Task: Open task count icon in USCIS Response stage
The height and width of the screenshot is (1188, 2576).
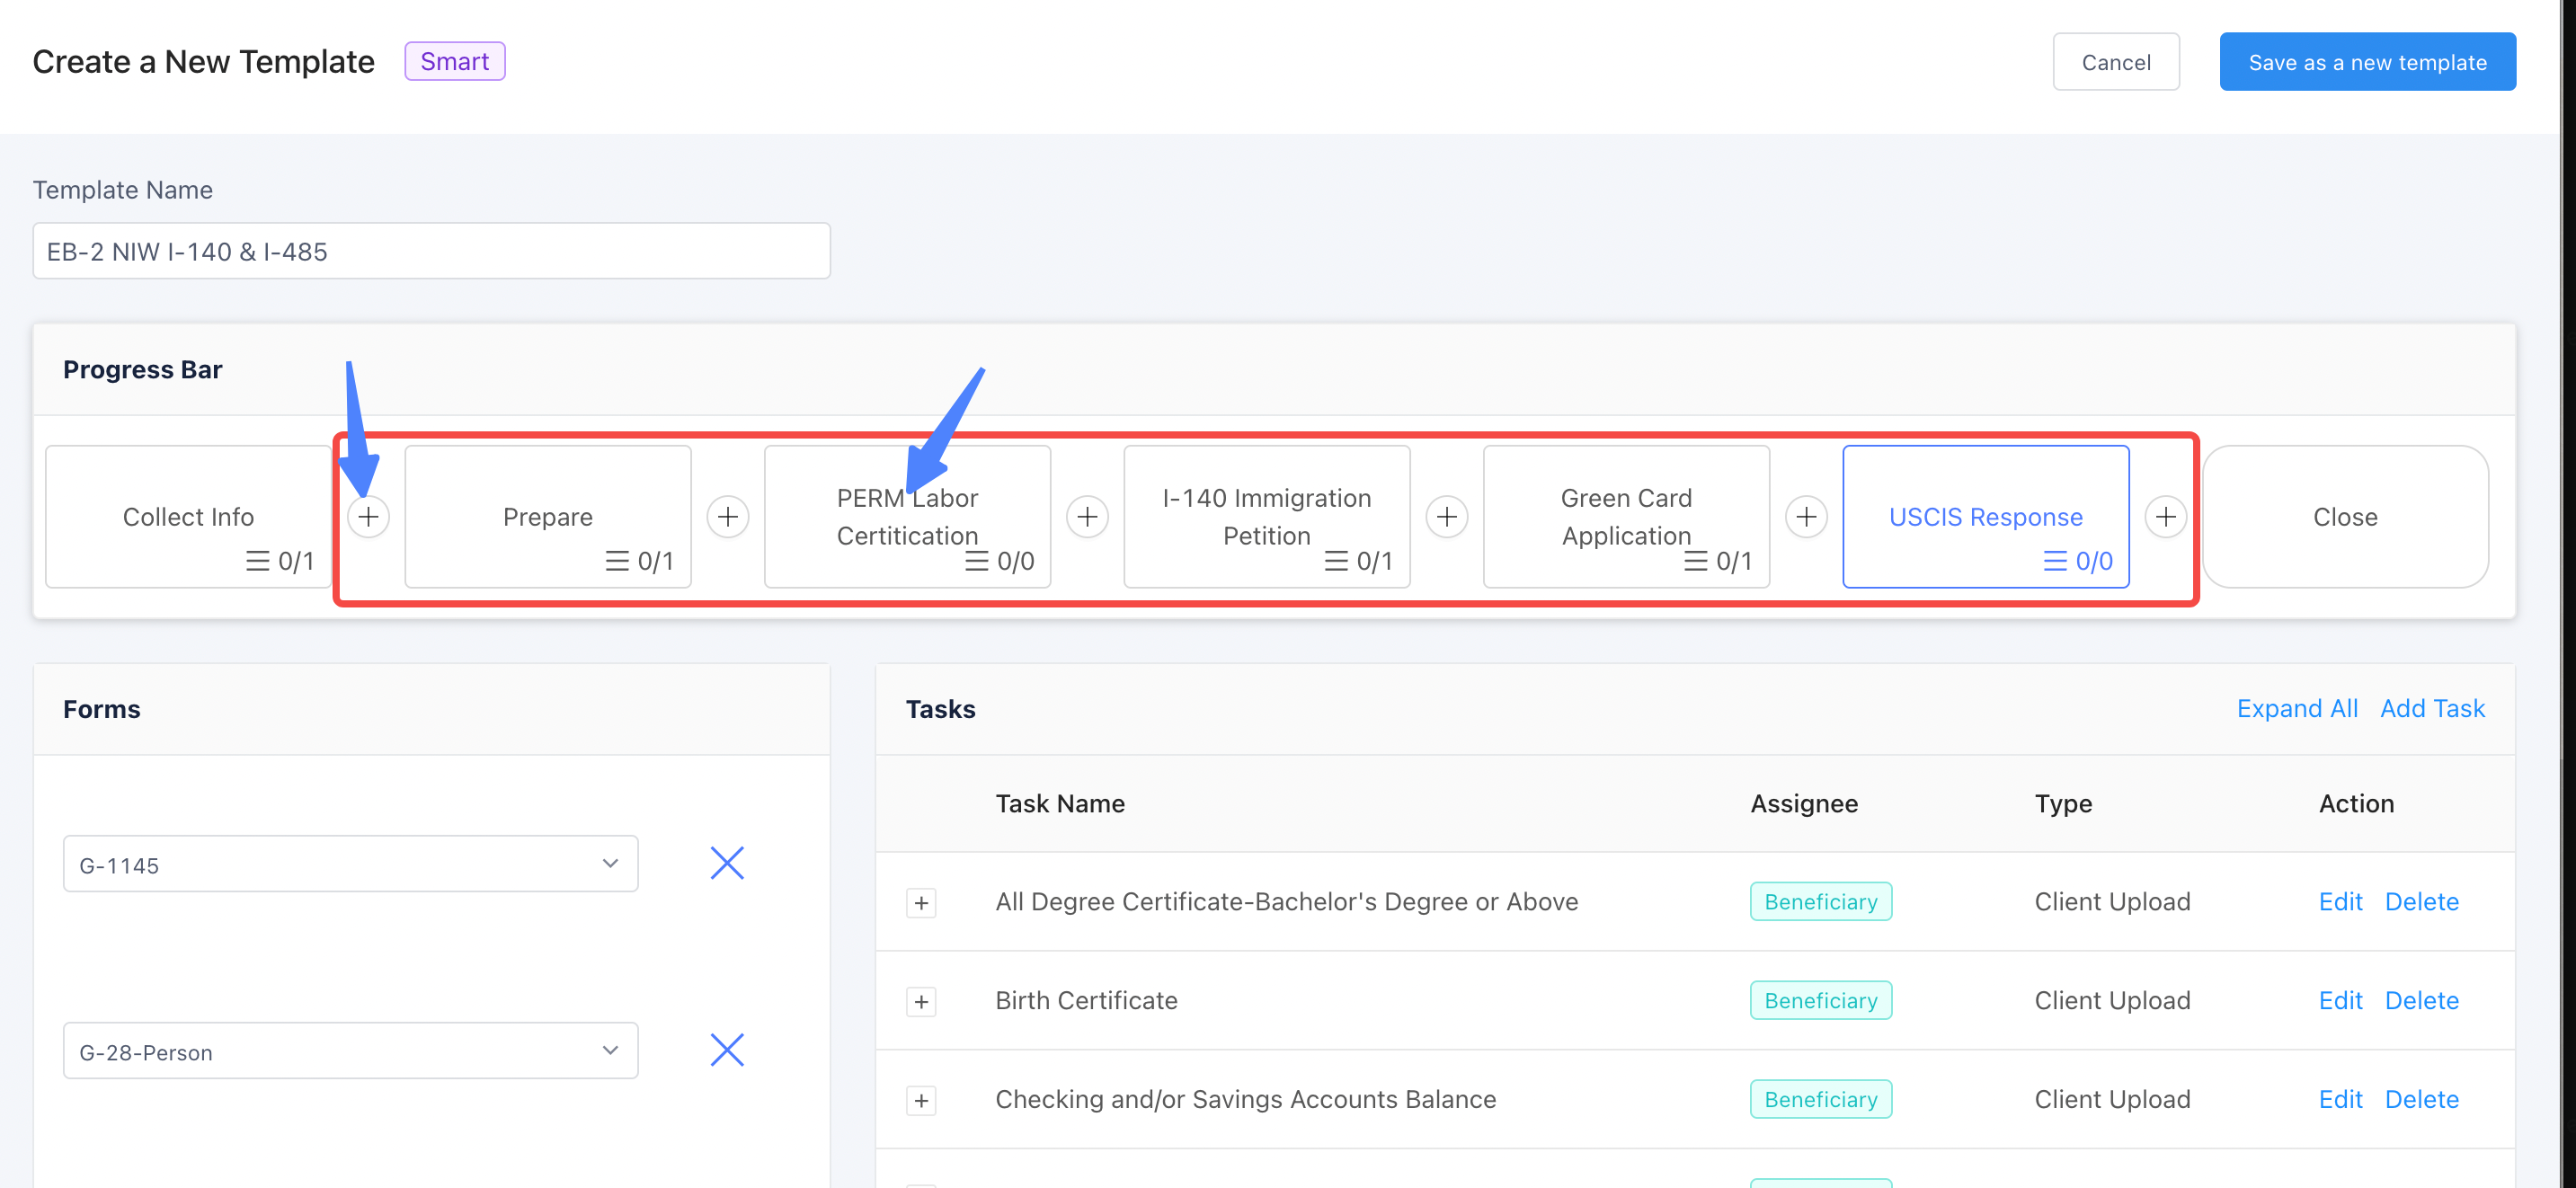Action: click(2055, 561)
